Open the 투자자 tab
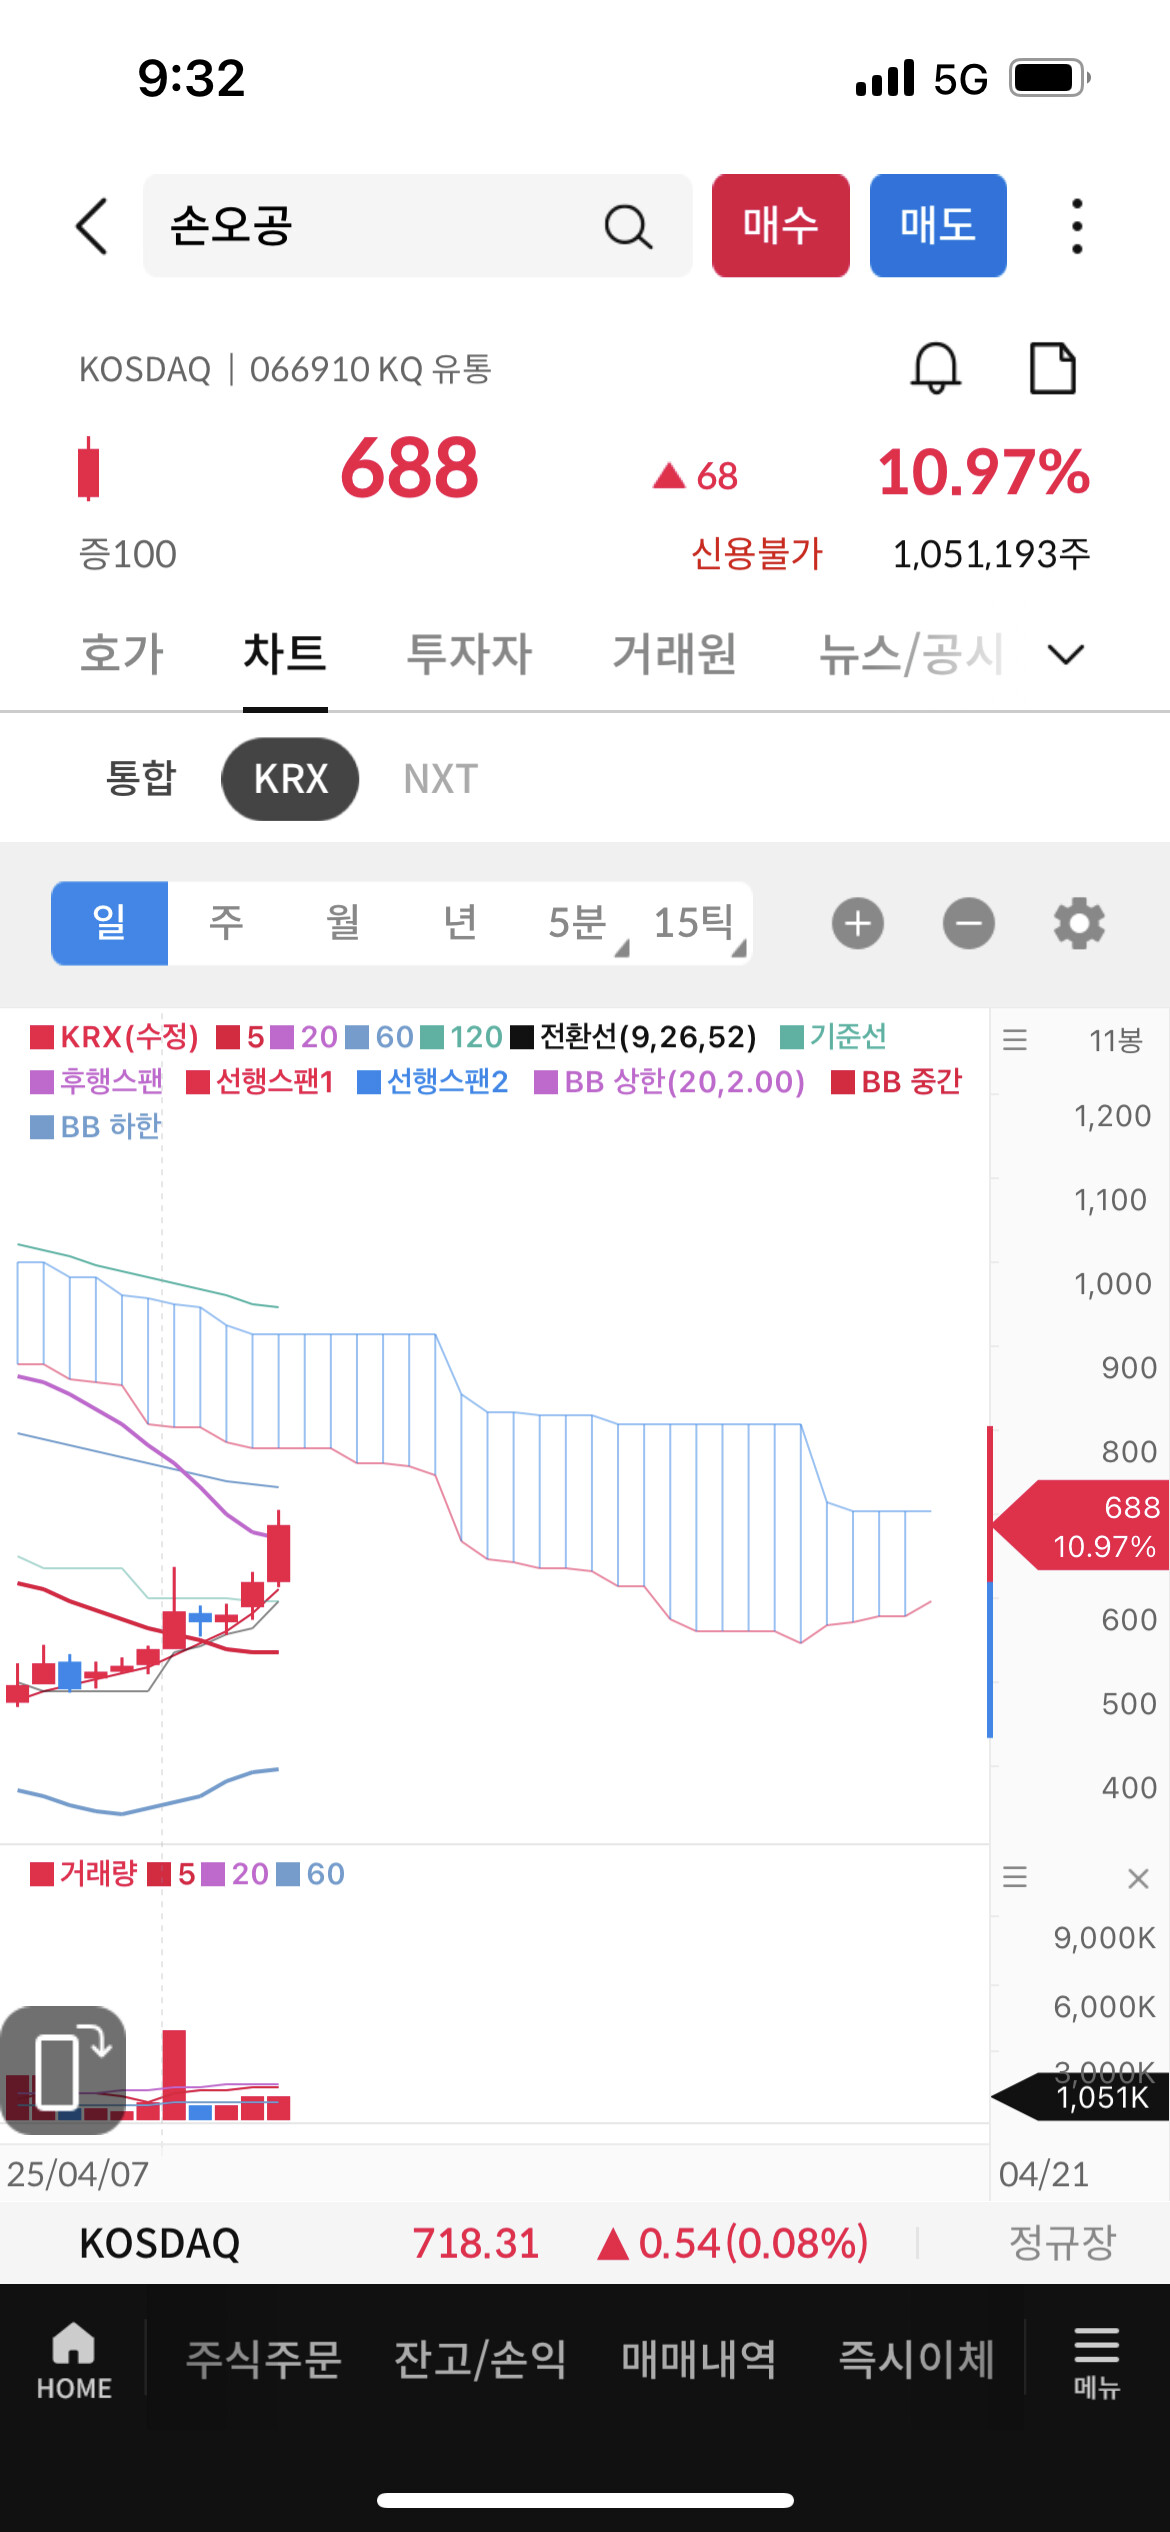Viewport: 1170px width, 2532px height. click(x=469, y=654)
